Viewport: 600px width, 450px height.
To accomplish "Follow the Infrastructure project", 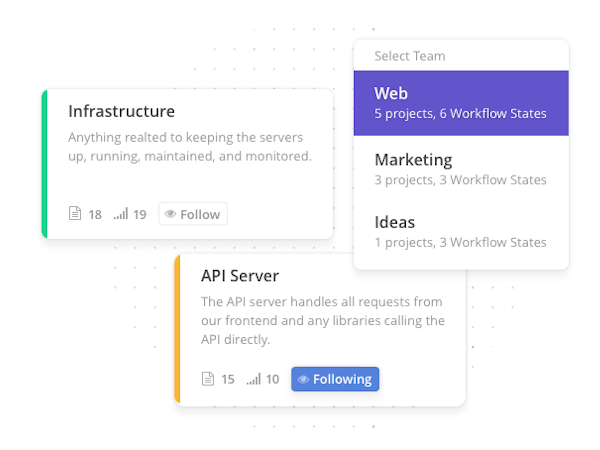I will tap(193, 214).
